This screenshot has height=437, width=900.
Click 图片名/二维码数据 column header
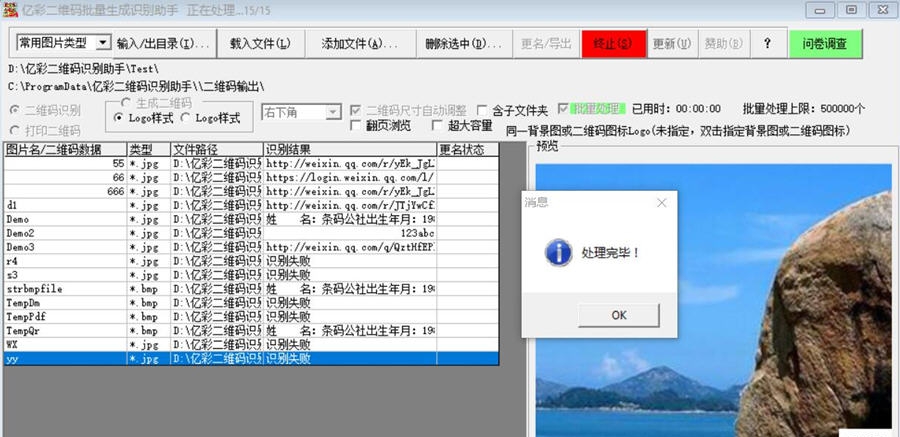65,150
